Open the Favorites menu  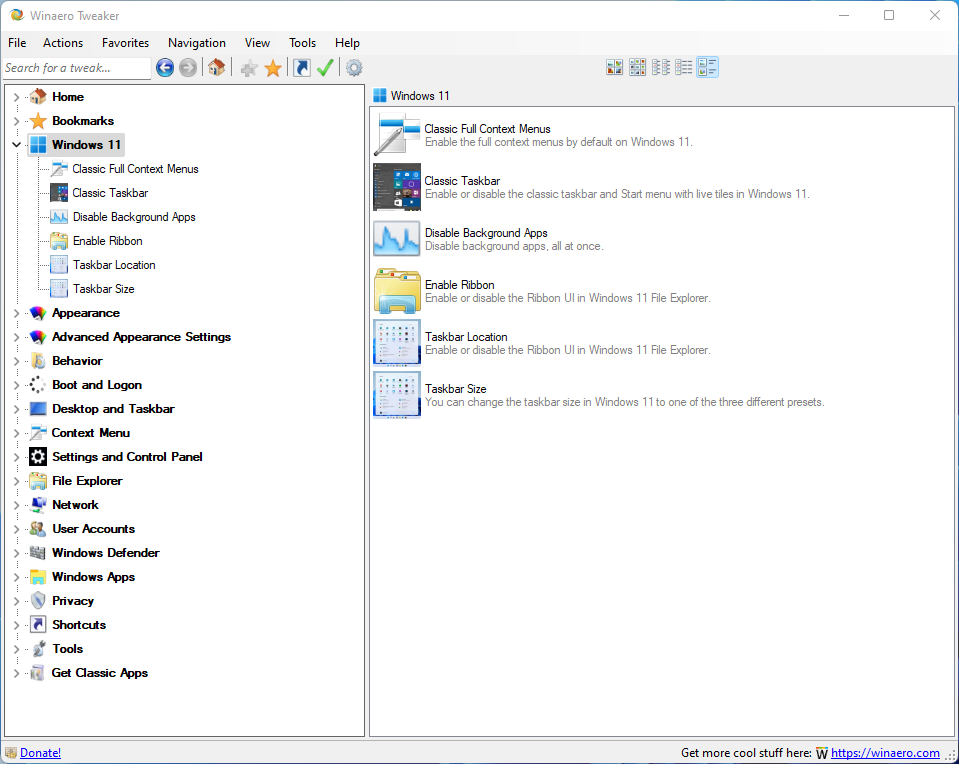point(125,43)
